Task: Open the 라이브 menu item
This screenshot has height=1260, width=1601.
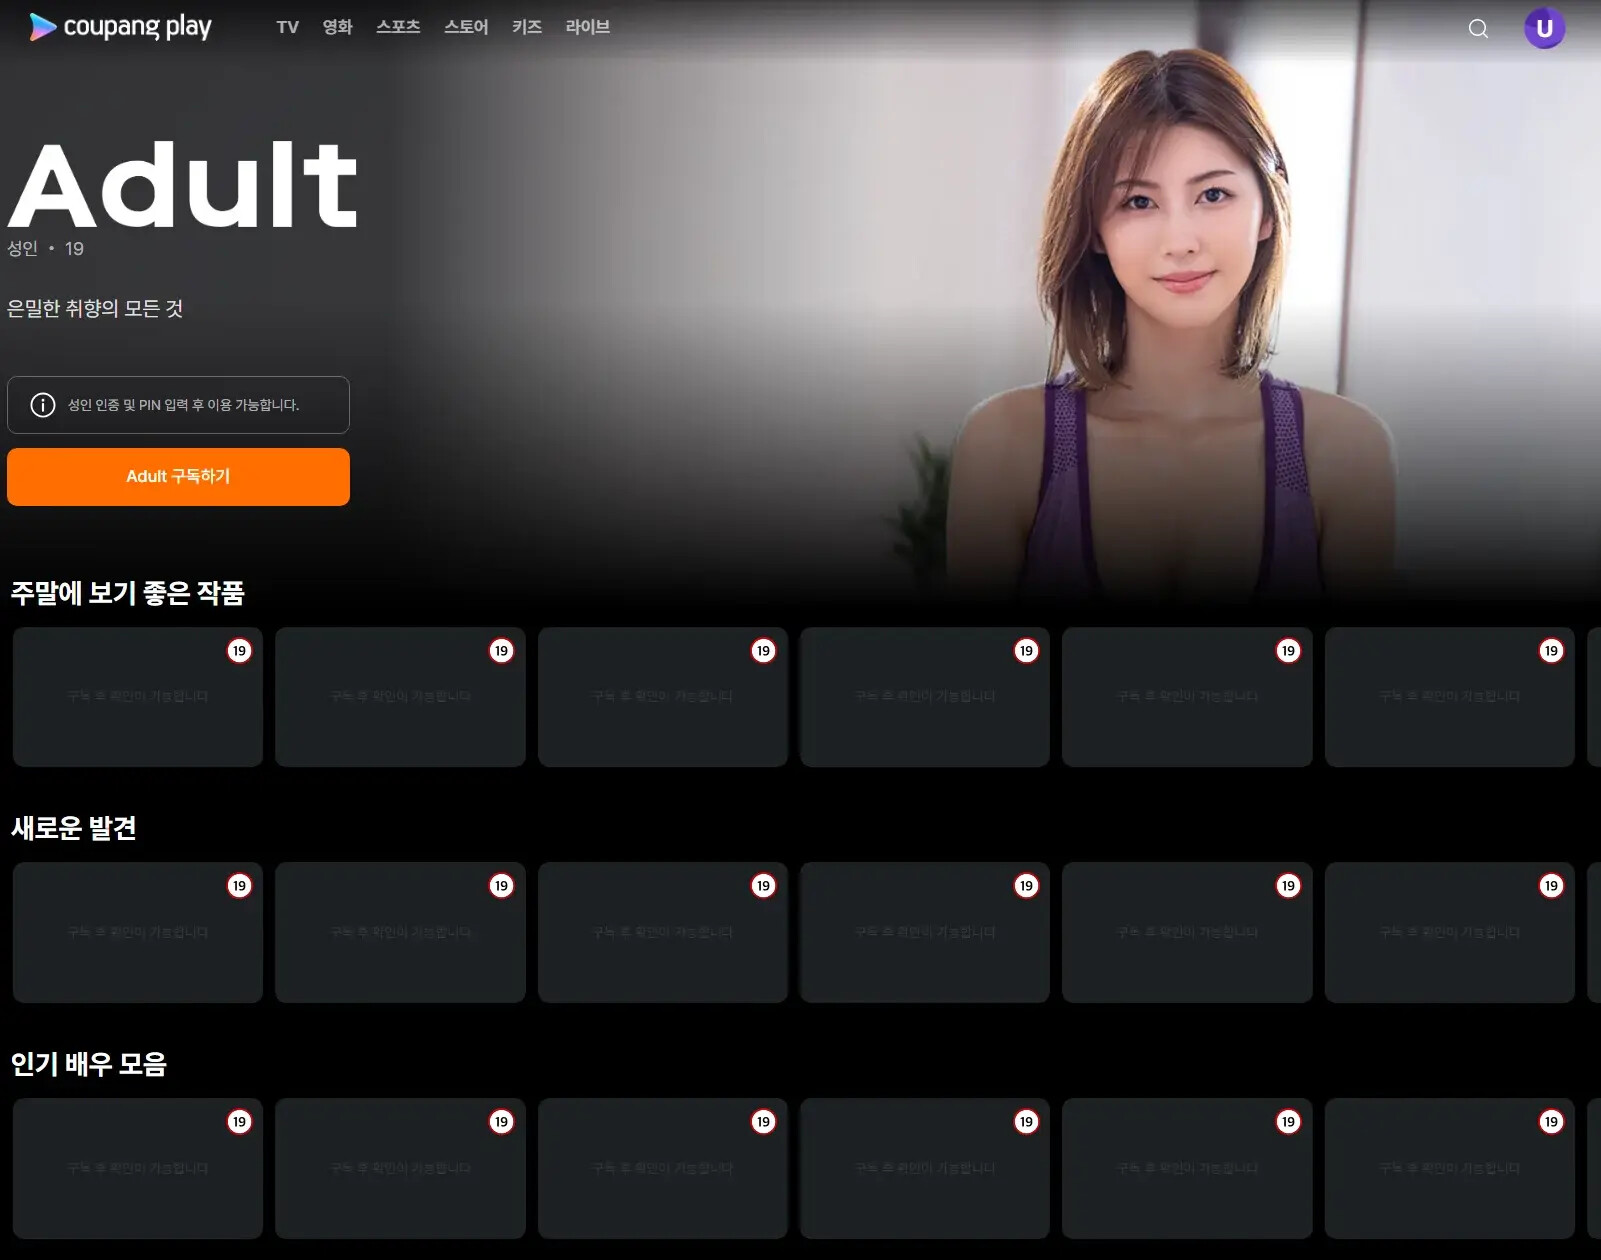Action: pos(588,27)
